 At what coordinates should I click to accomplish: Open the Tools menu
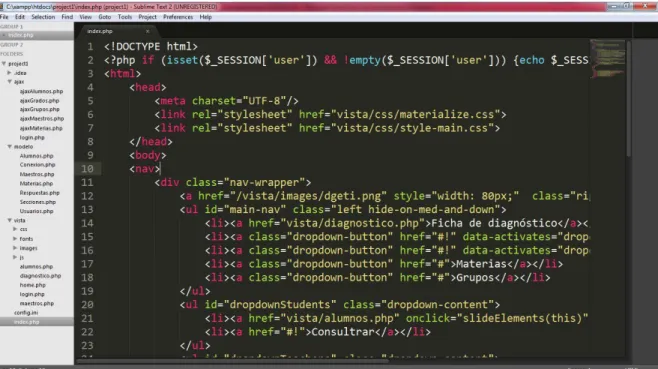(x=125, y=17)
